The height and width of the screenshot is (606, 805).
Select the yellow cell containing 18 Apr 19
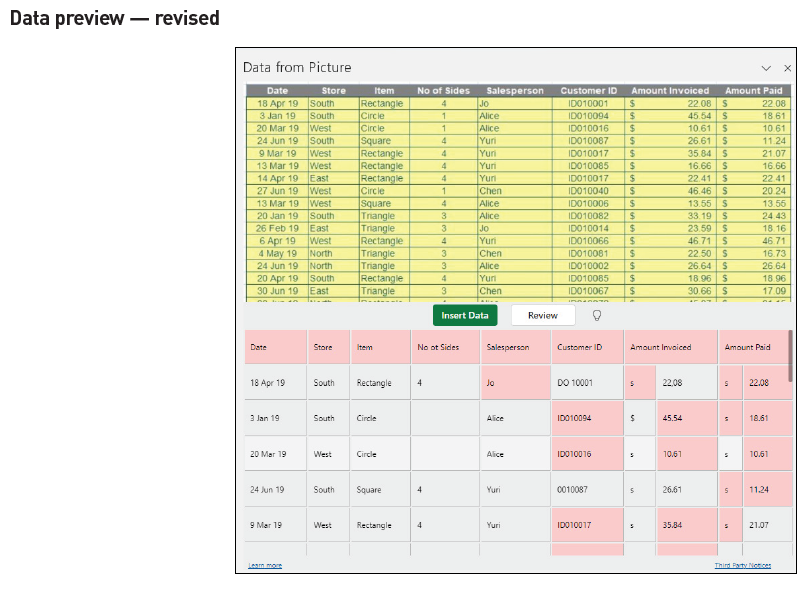pos(277,103)
